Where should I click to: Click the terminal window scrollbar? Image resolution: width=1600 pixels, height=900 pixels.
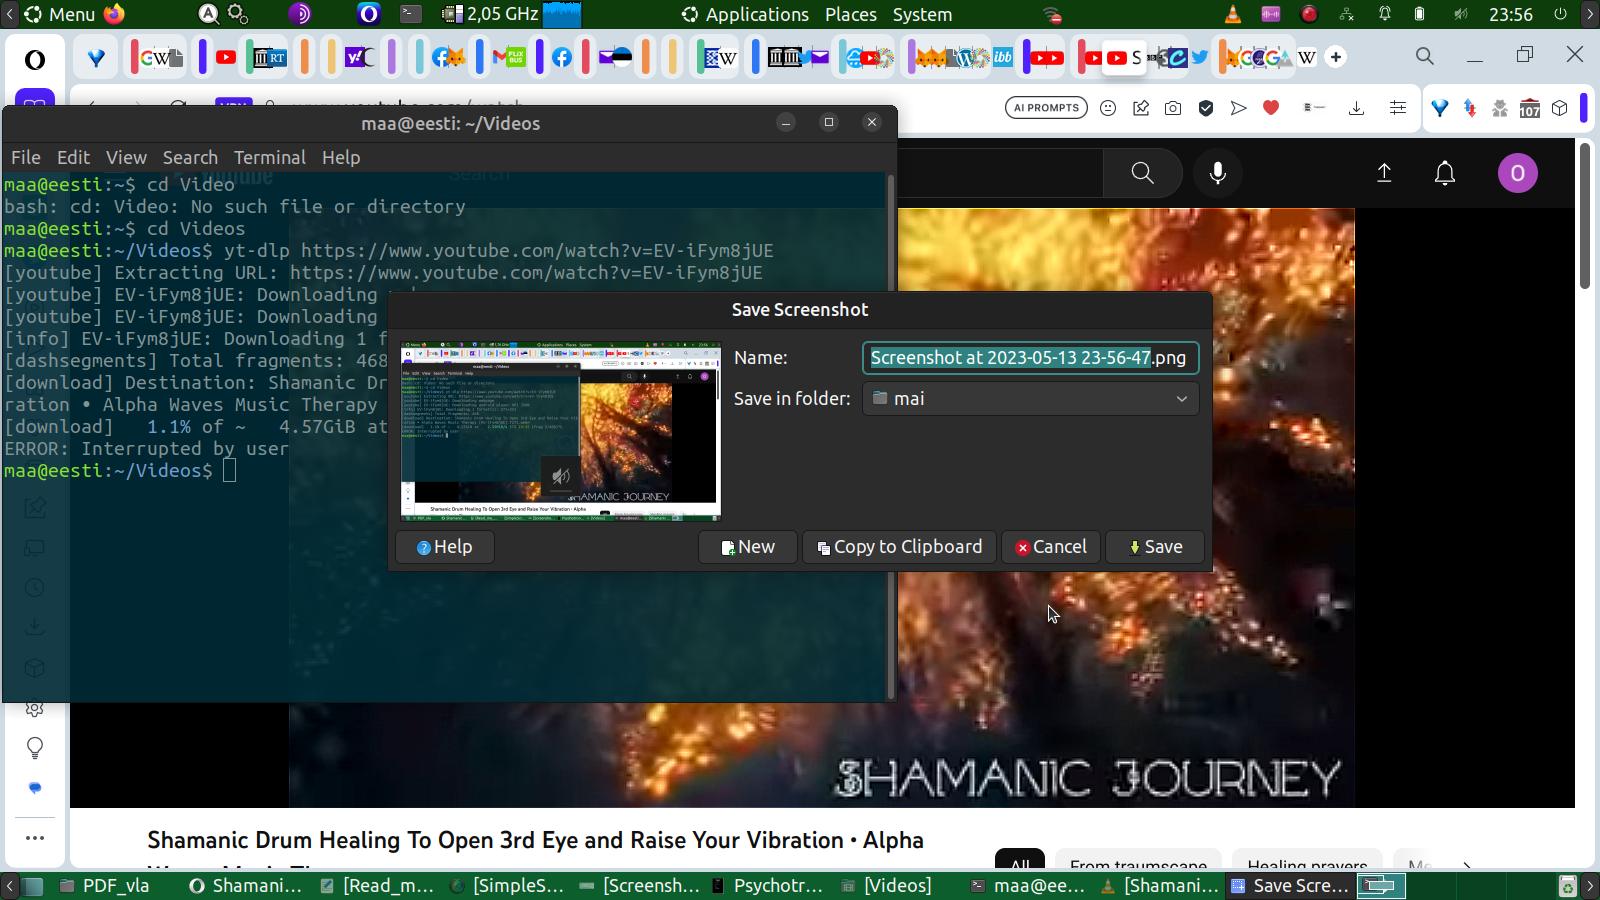pos(890,436)
